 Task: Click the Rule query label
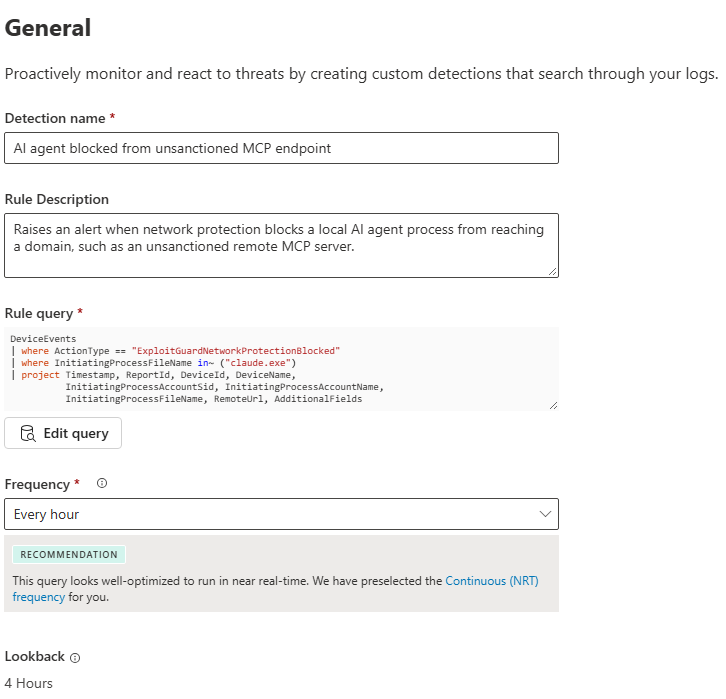coord(39,313)
